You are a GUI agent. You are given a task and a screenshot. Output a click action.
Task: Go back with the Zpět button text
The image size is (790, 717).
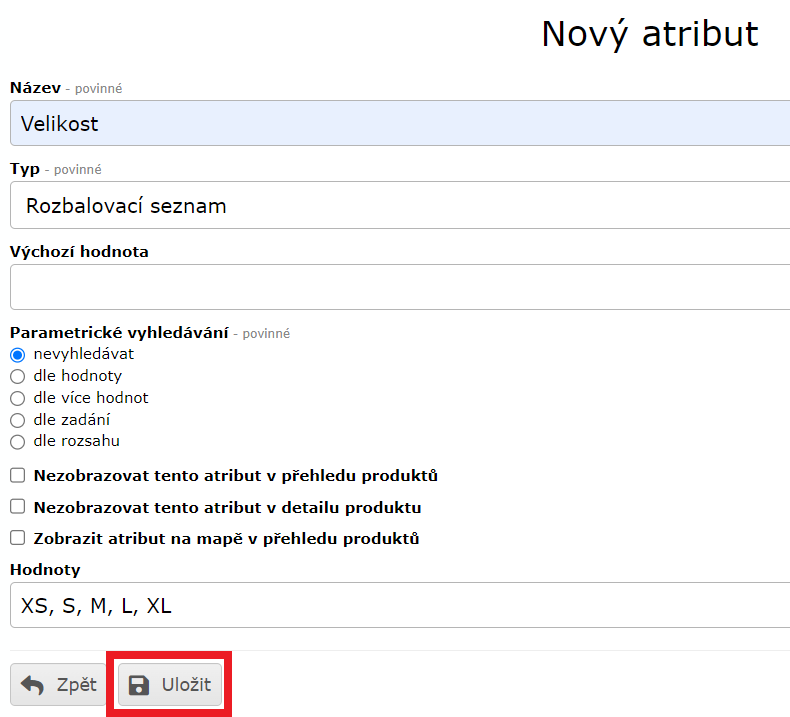pos(76,685)
